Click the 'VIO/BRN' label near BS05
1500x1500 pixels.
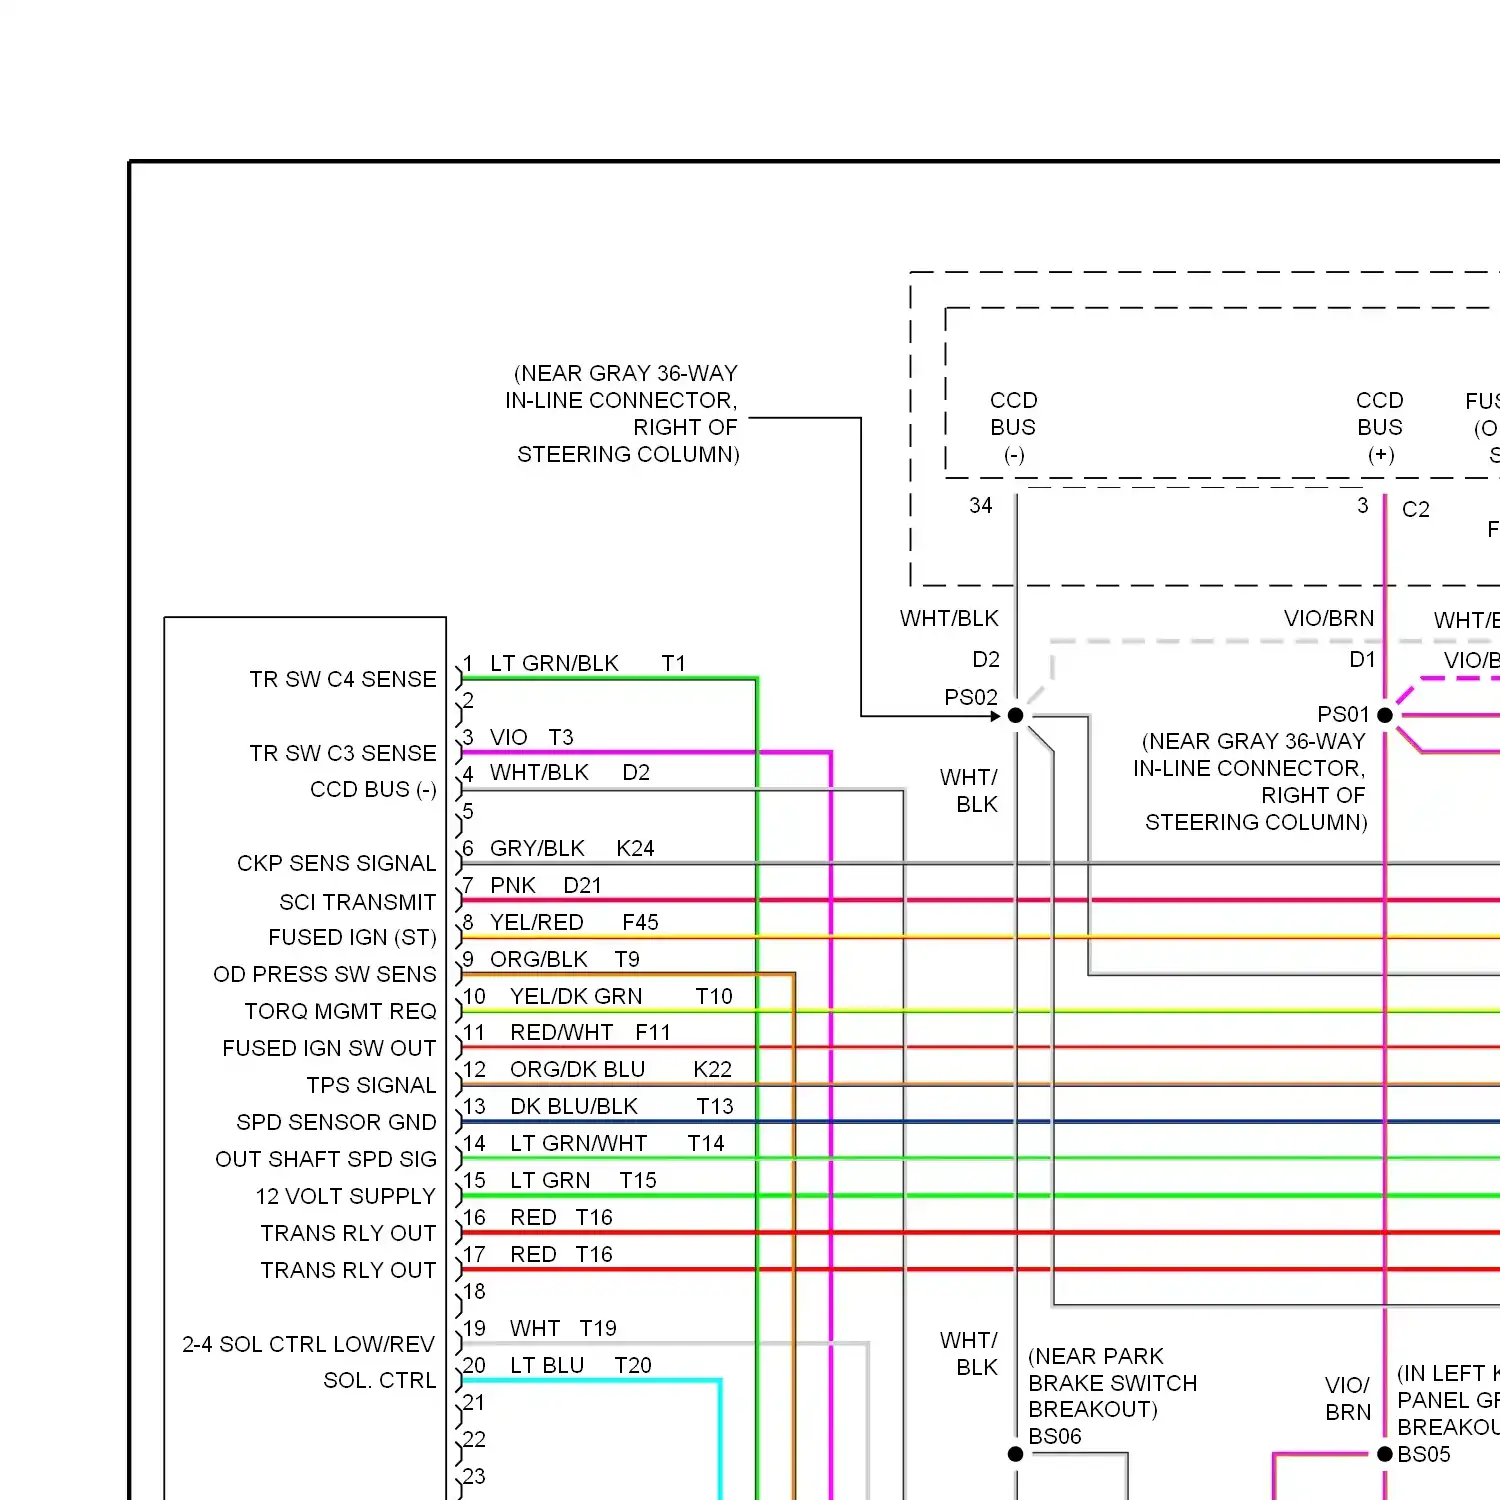pos(1347,1398)
